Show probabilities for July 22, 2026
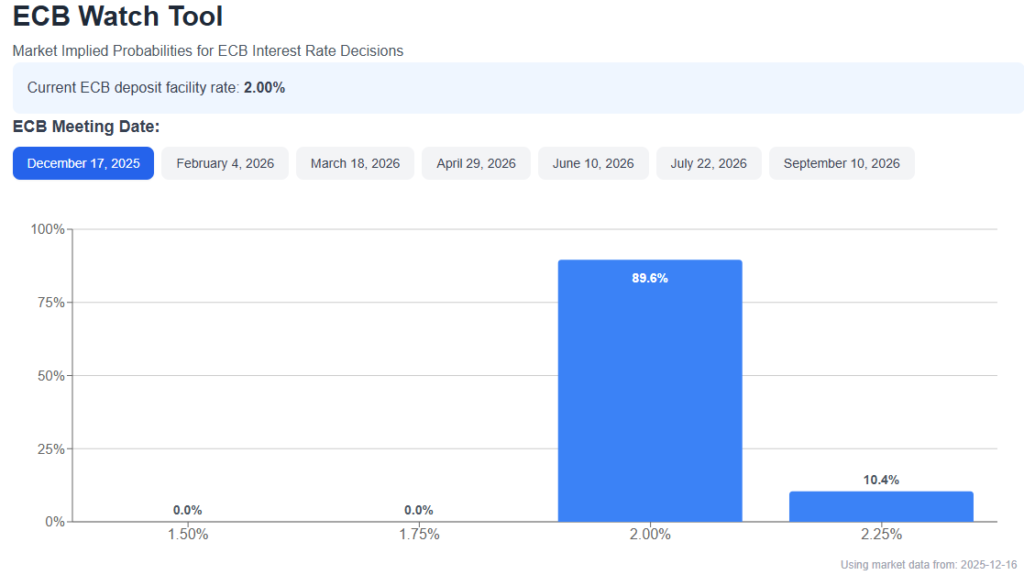The height and width of the screenshot is (575, 1024). (709, 163)
